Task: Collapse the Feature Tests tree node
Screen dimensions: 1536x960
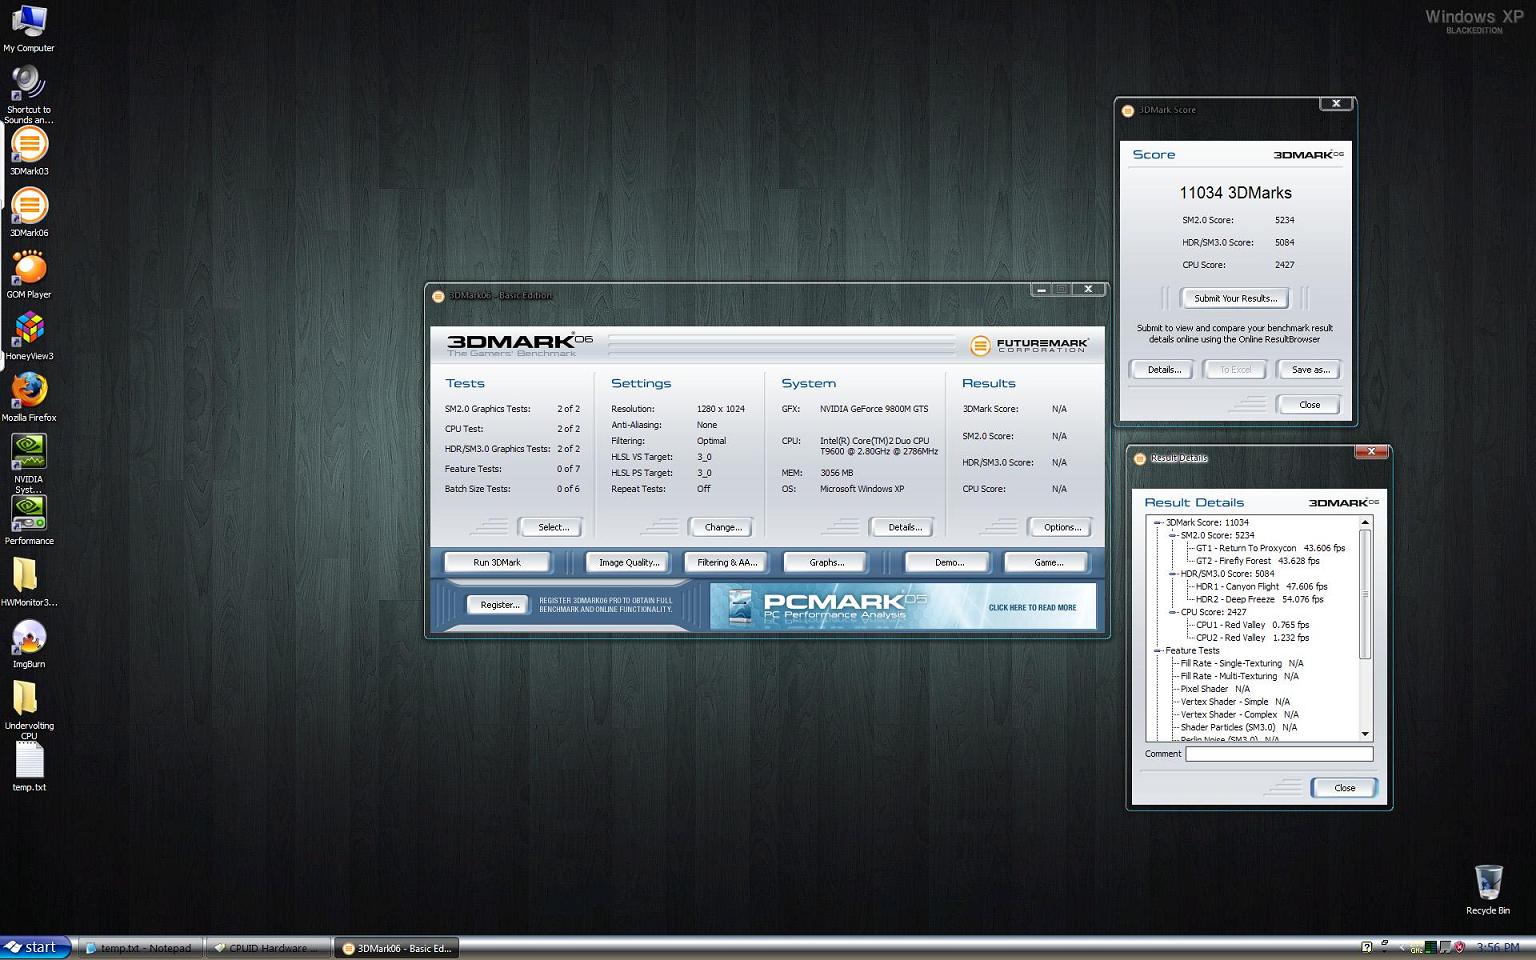Action: pyautogui.click(x=1157, y=650)
